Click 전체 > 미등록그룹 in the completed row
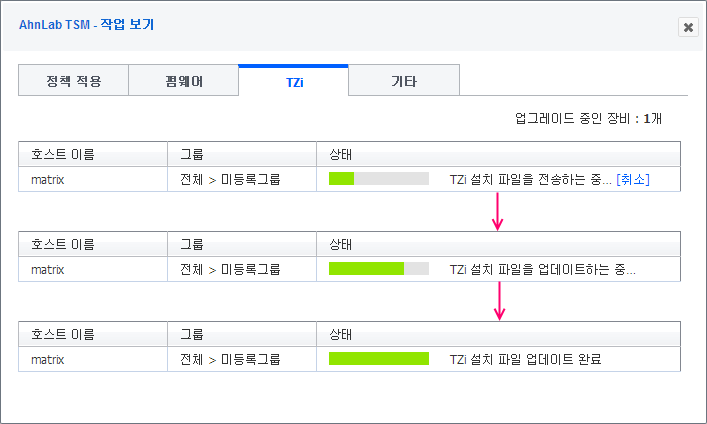This screenshot has height=424, width=707. [230, 359]
